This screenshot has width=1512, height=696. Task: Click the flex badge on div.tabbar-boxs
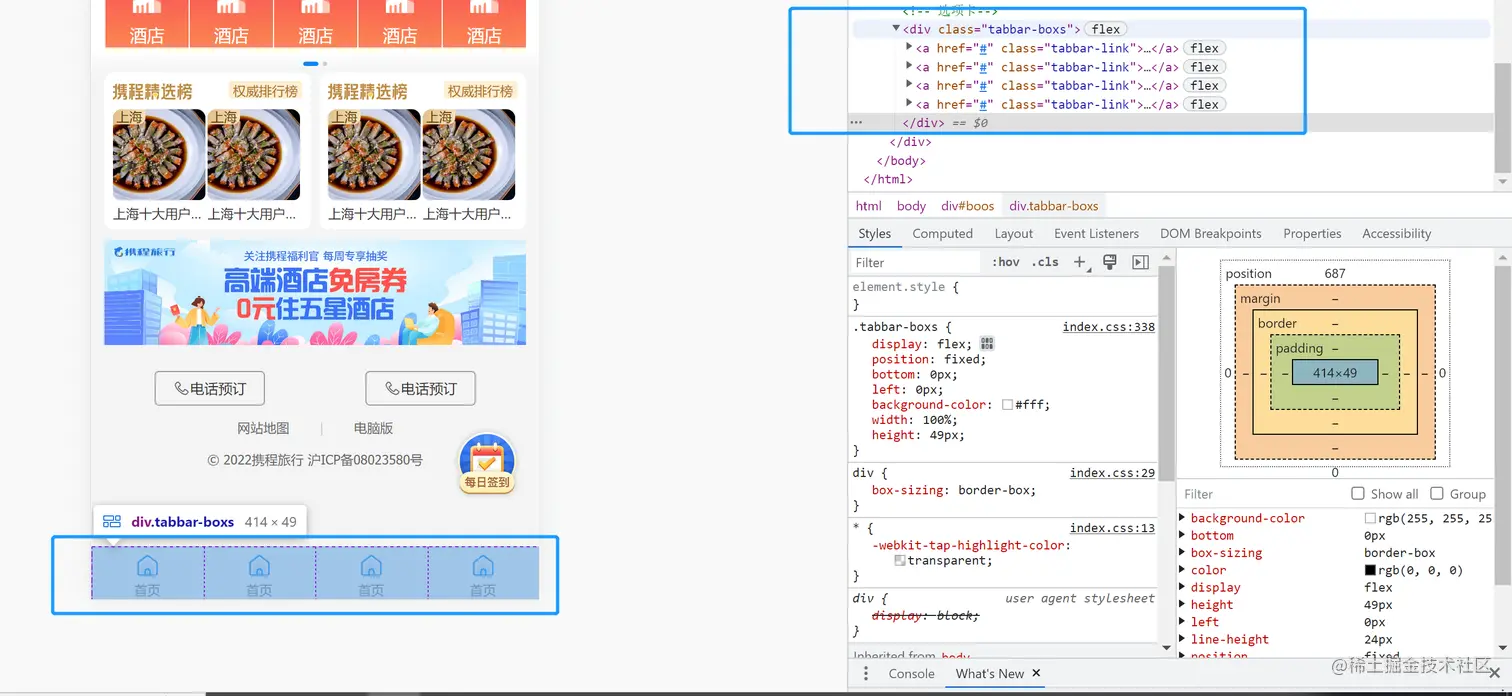(1106, 29)
